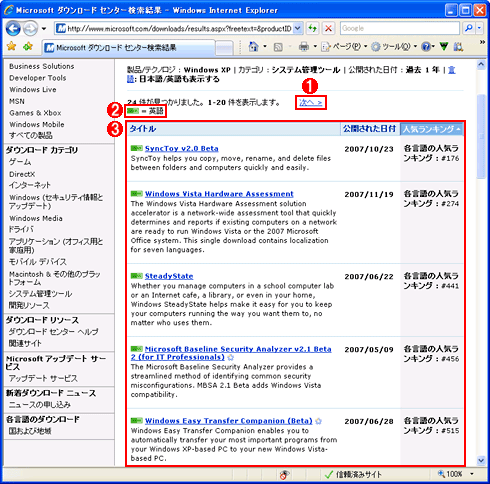The height and width of the screenshot is (484, 490).
Task: Open the Windows Media download category
Action: coord(36,219)
